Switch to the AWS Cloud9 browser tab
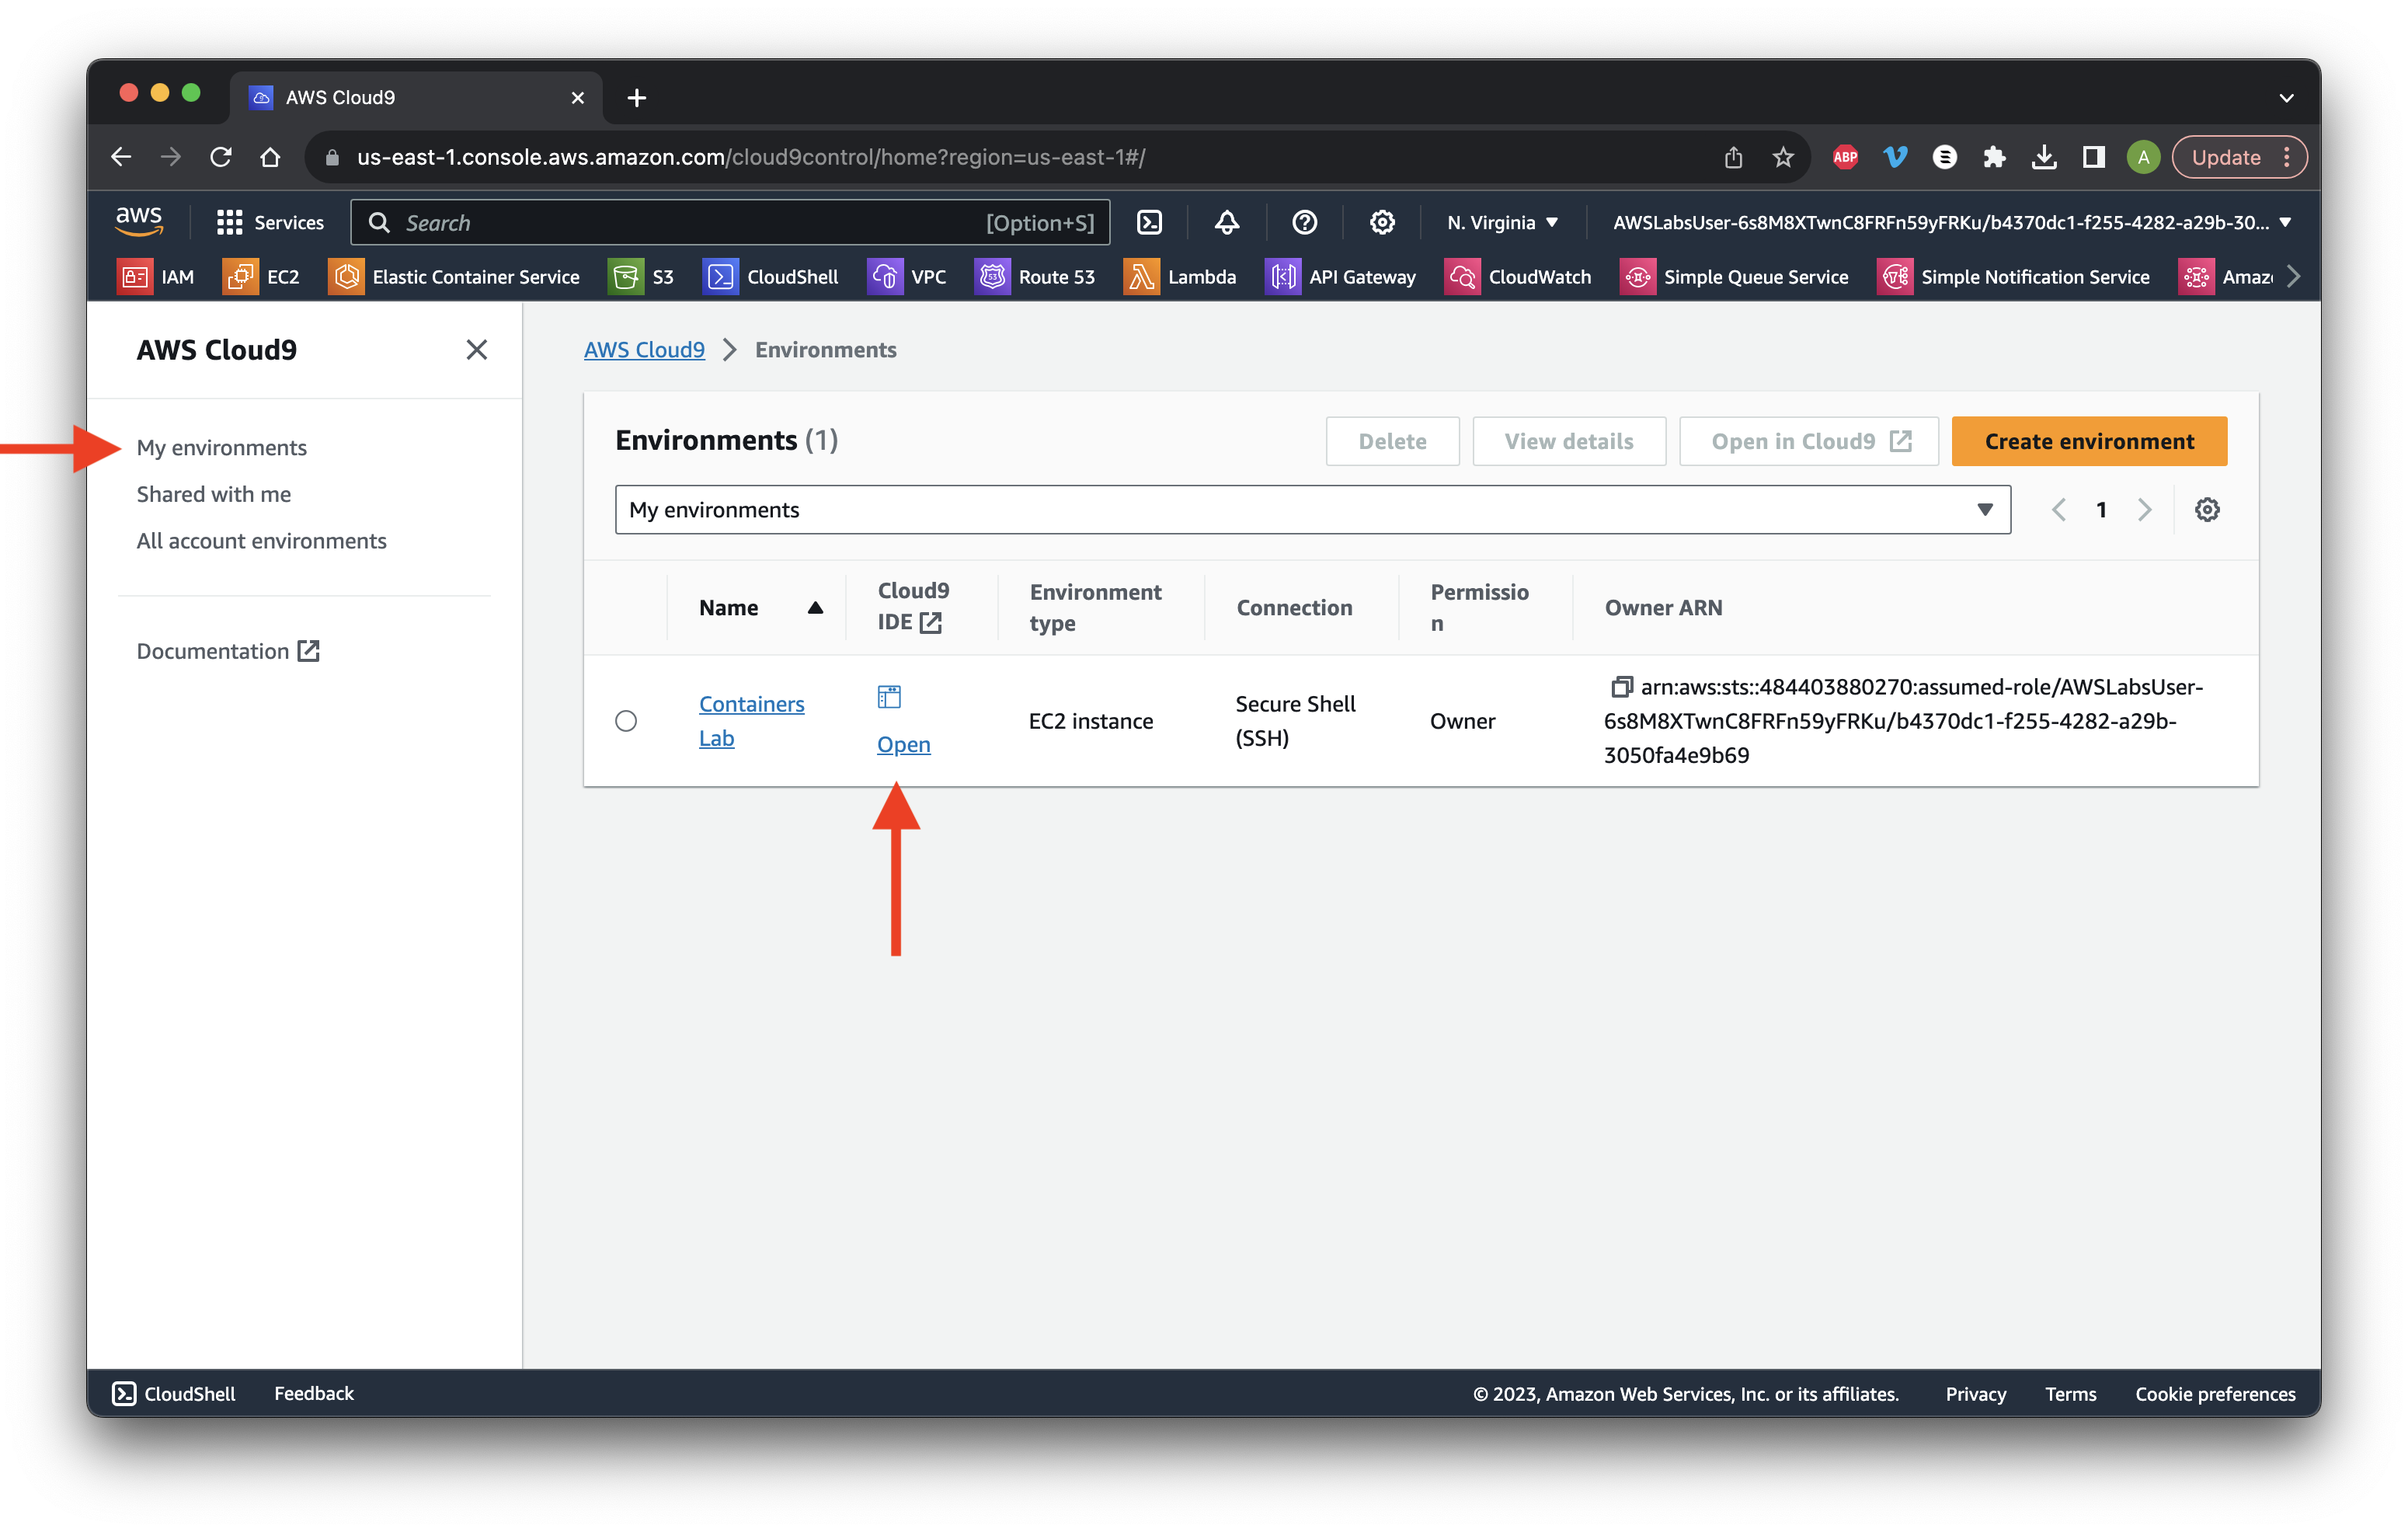The width and height of the screenshot is (2408, 1532). (x=416, y=97)
